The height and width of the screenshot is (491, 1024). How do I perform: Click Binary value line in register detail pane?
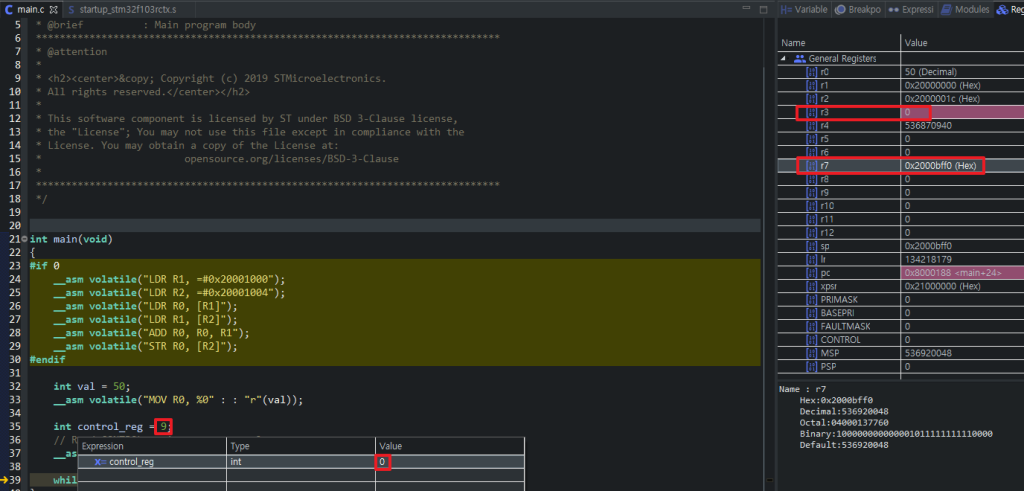tap(896, 434)
